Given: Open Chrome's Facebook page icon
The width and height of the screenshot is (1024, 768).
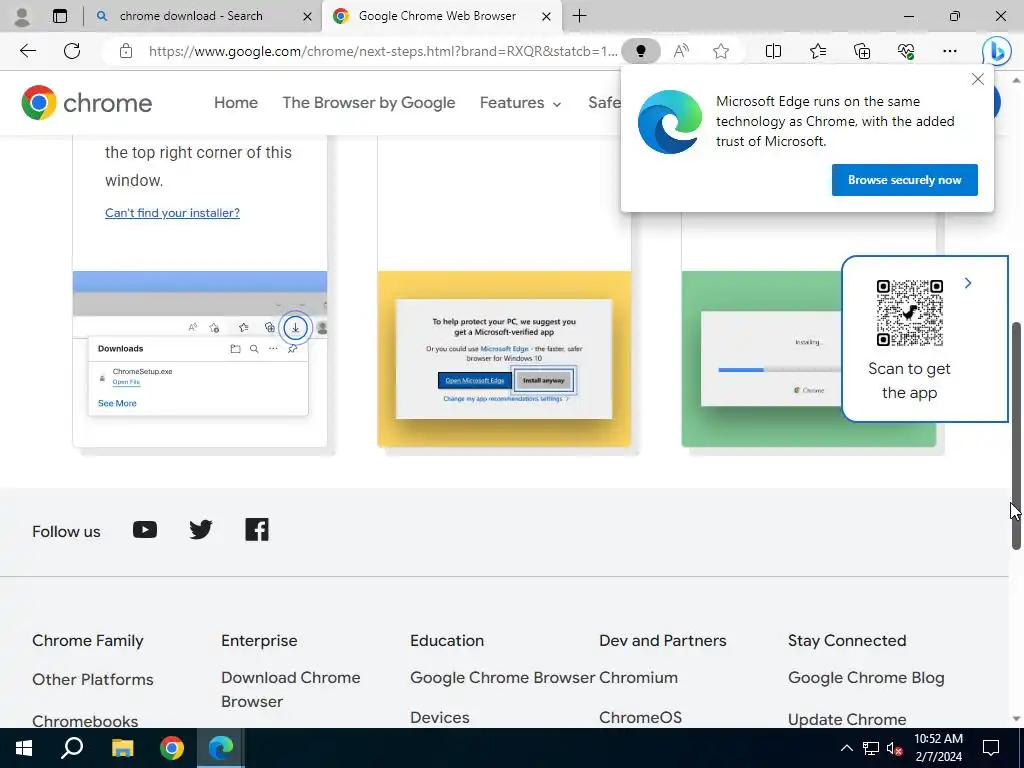Looking at the screenshot, I should point(257,530).
